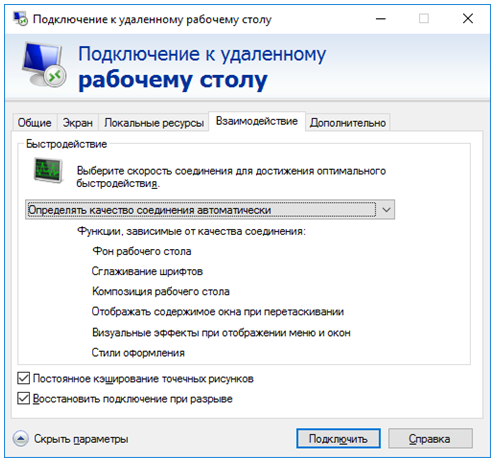This screenshot has width=495, height=461.
Task: Switch to the Дополнительно tab
Action: pos(348,123)
